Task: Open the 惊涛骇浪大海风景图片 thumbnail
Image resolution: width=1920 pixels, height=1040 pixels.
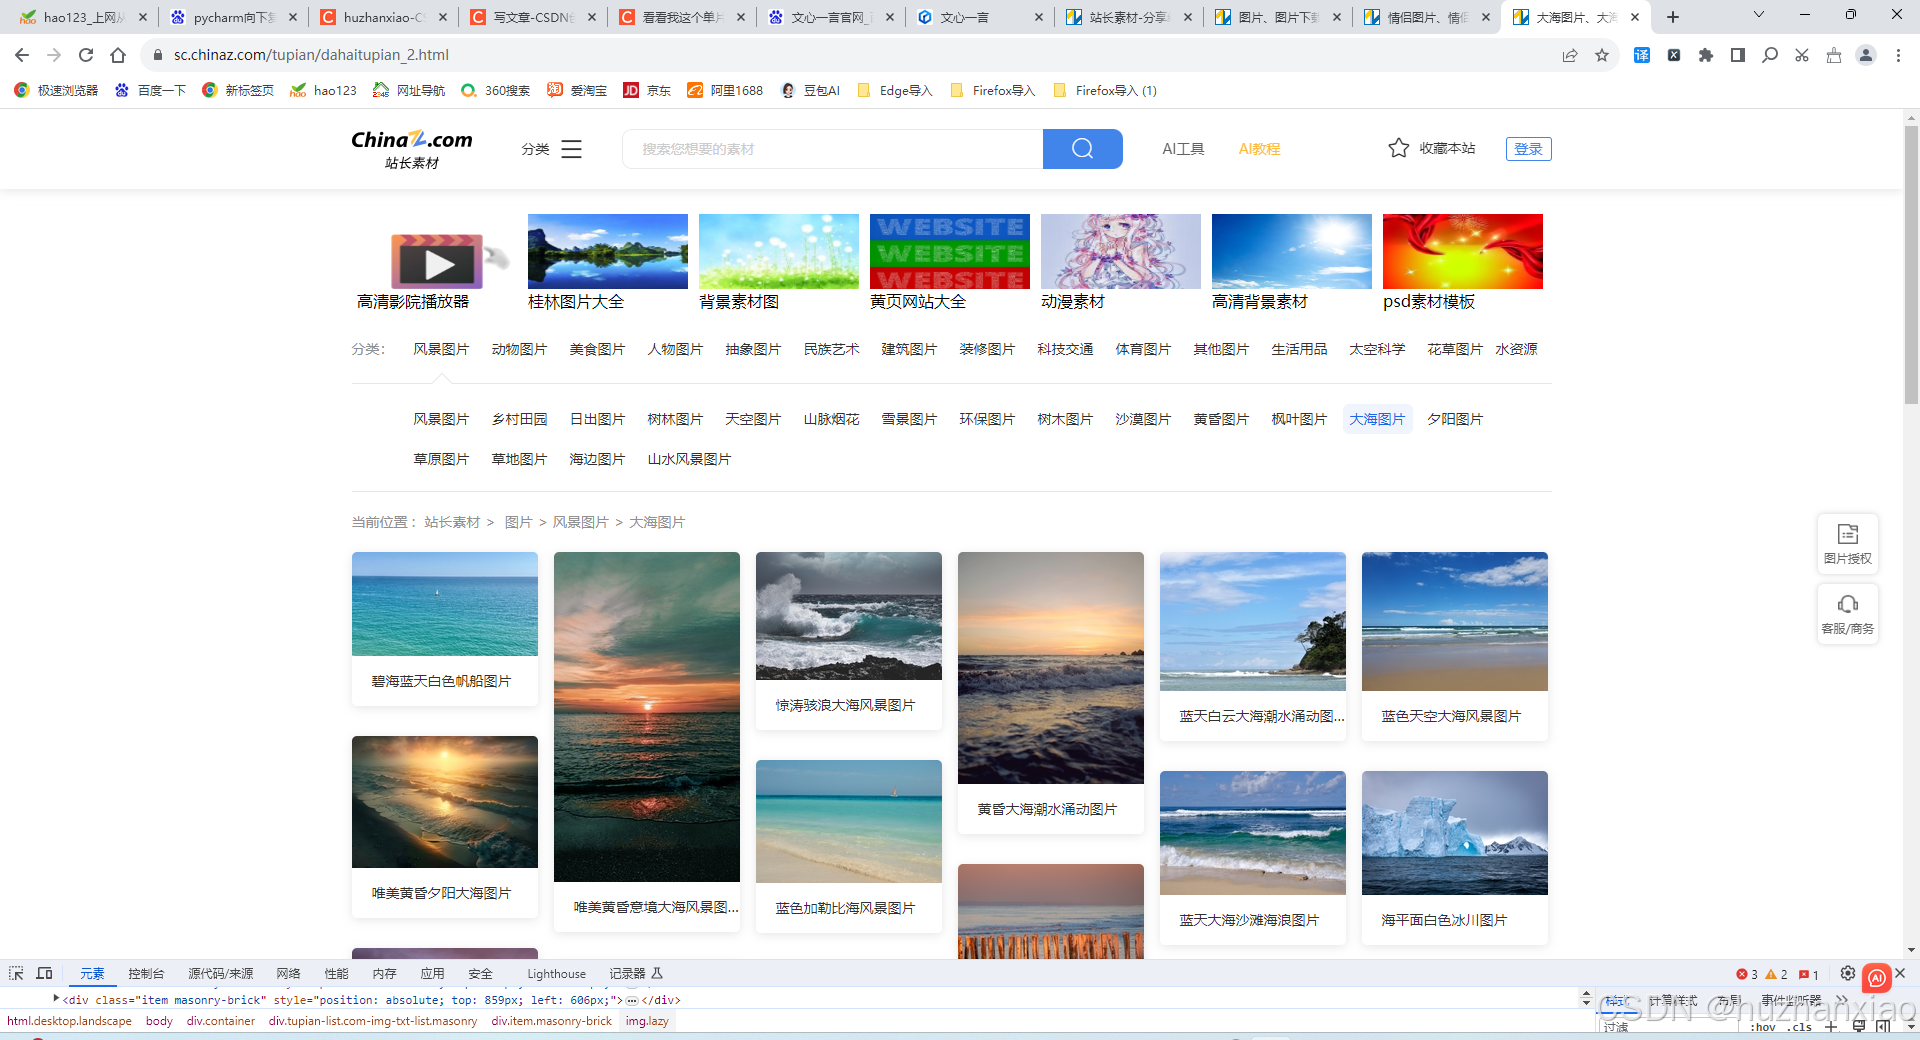Action: (849, 616)
